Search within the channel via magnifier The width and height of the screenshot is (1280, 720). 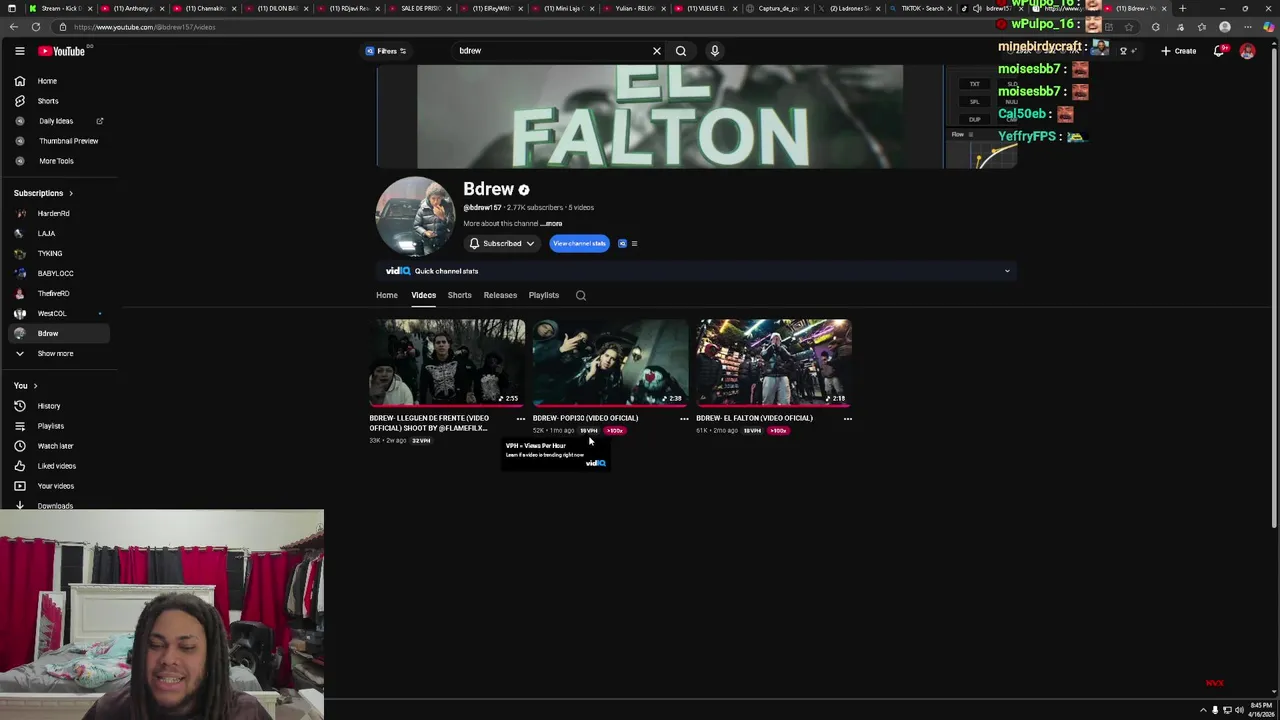[x=581, y=295]
